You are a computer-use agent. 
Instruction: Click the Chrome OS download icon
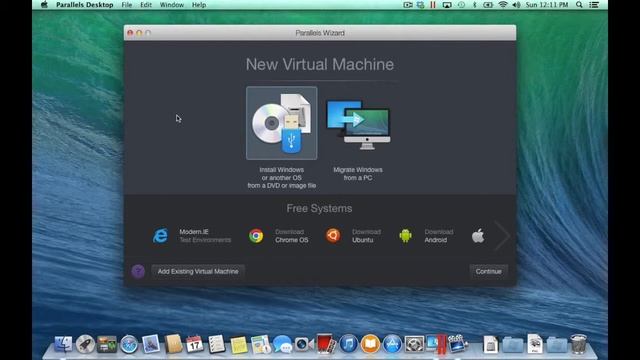256,236
